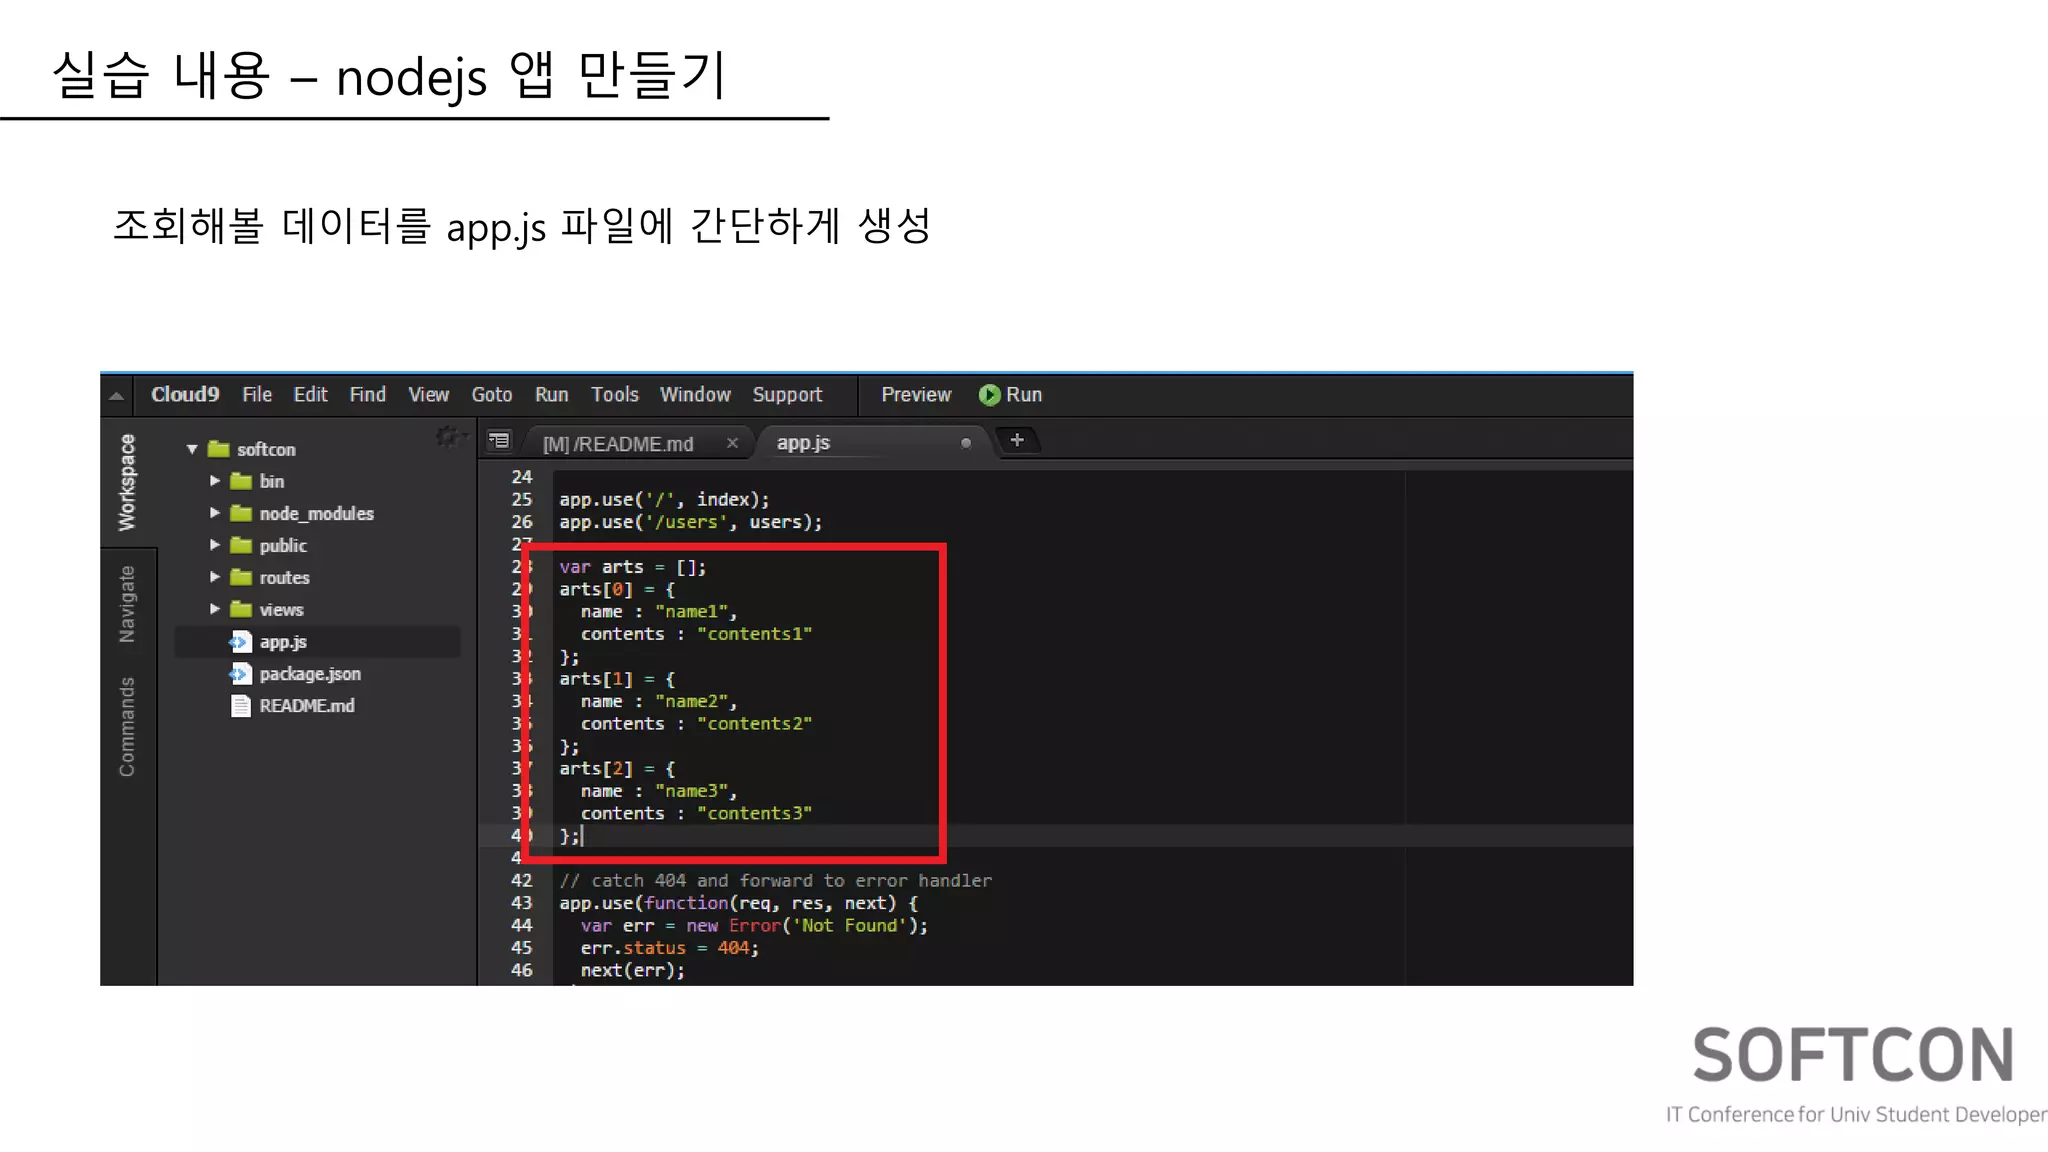
Task: Click line number 25 in the gutter
Action: [x=521, y=499]
